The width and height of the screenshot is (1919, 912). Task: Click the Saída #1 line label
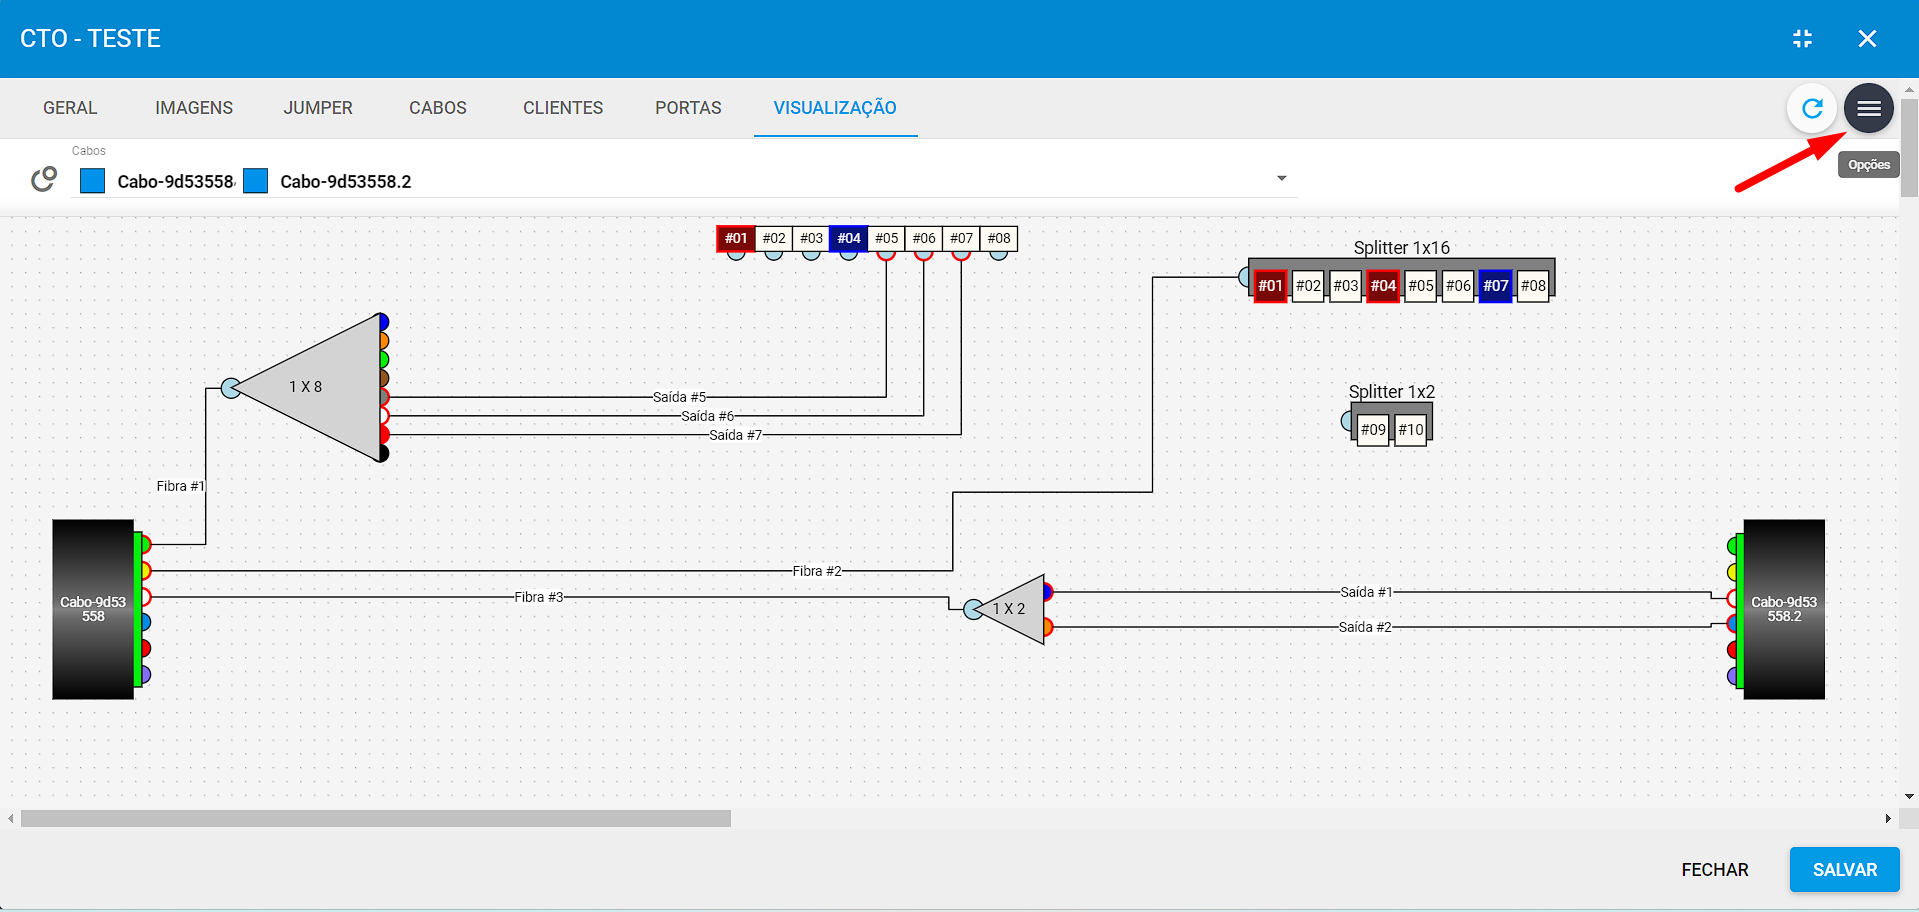coord(1366,592)
